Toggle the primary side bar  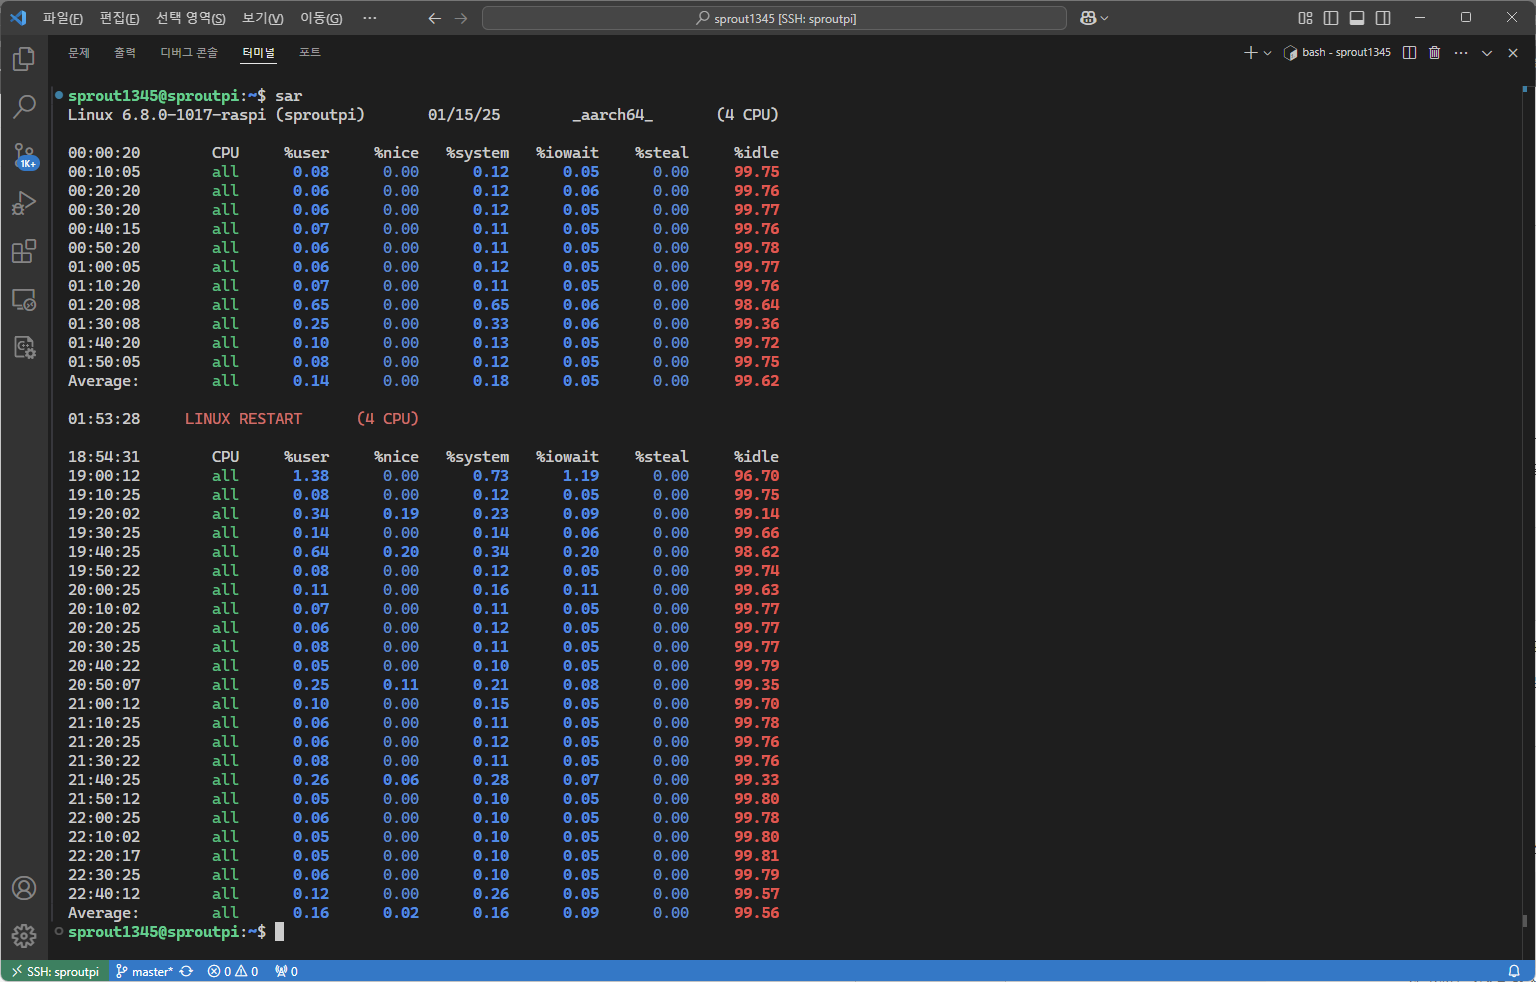point(1331,18)
